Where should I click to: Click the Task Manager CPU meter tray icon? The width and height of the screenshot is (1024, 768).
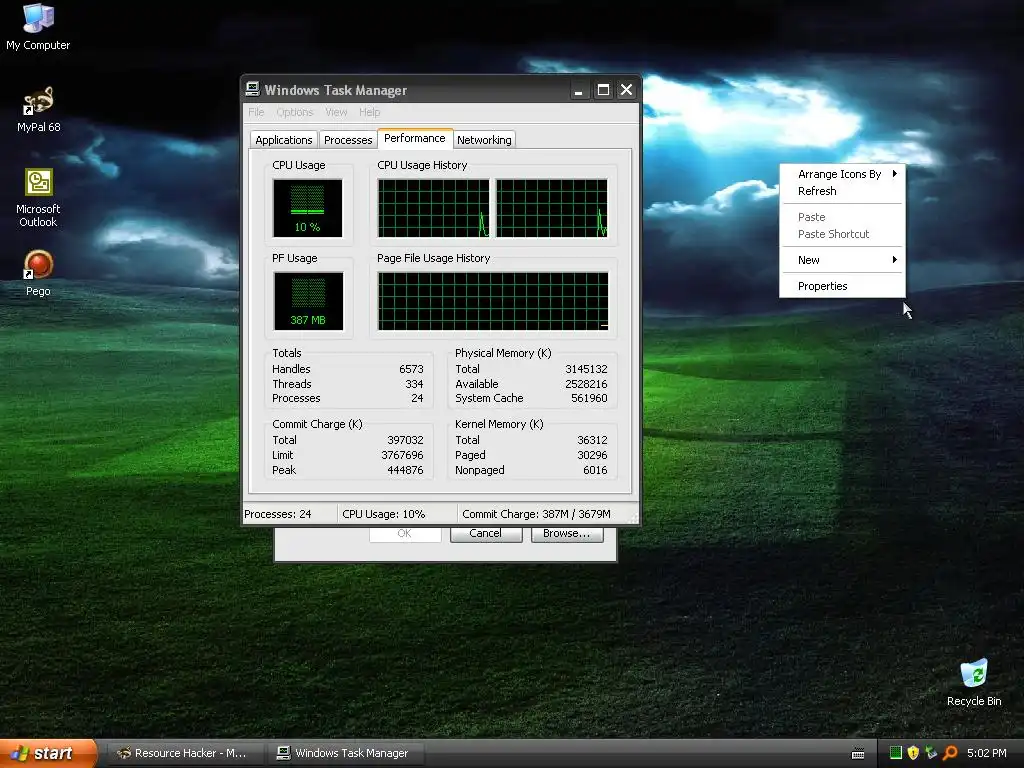coord(895,753)
